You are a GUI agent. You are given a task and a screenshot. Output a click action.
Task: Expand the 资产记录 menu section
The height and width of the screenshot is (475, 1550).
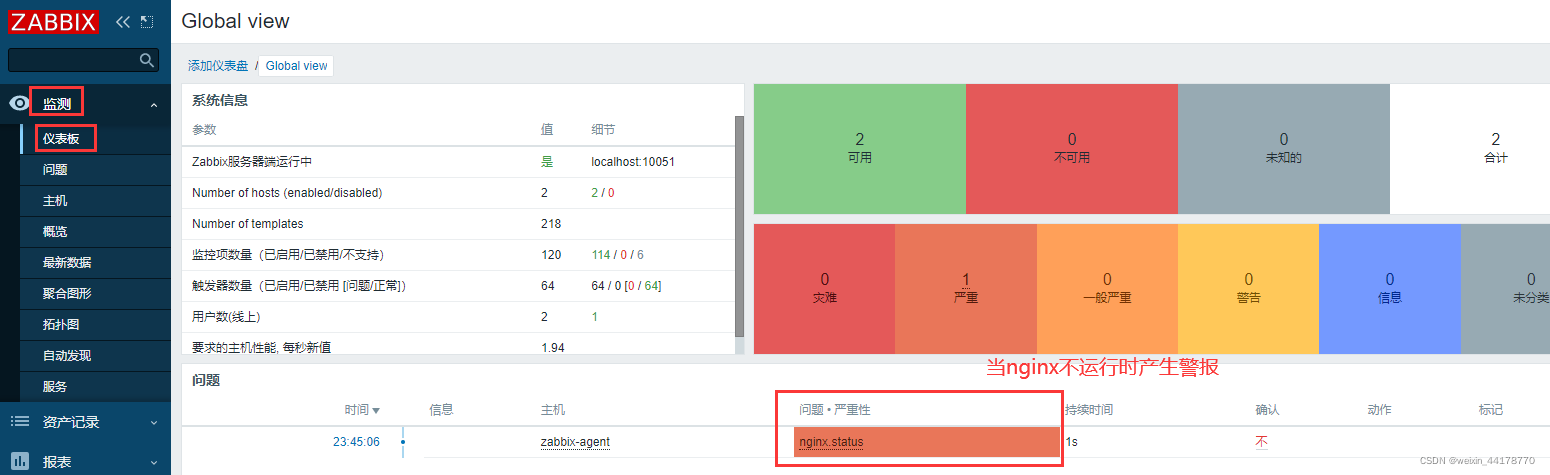(x=153, y=423)
